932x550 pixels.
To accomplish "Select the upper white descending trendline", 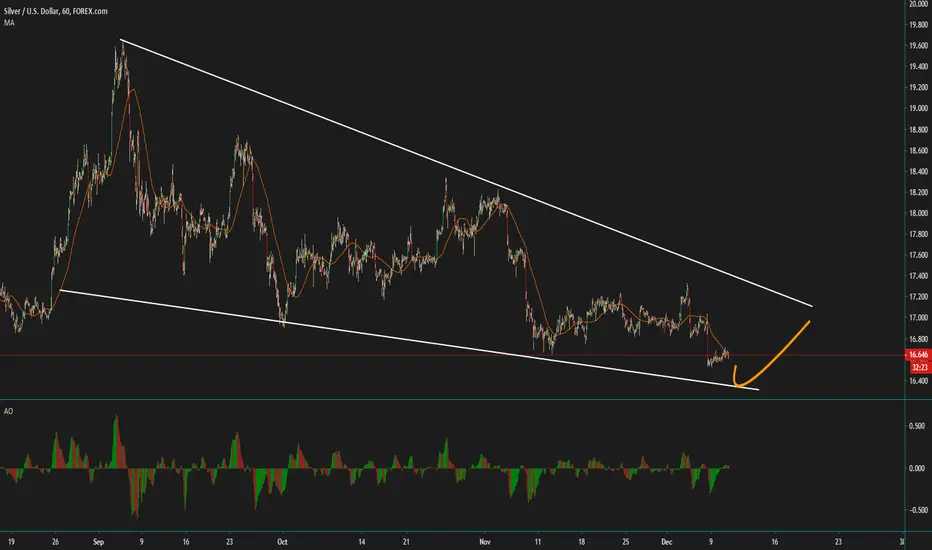I will pos(466,172).
